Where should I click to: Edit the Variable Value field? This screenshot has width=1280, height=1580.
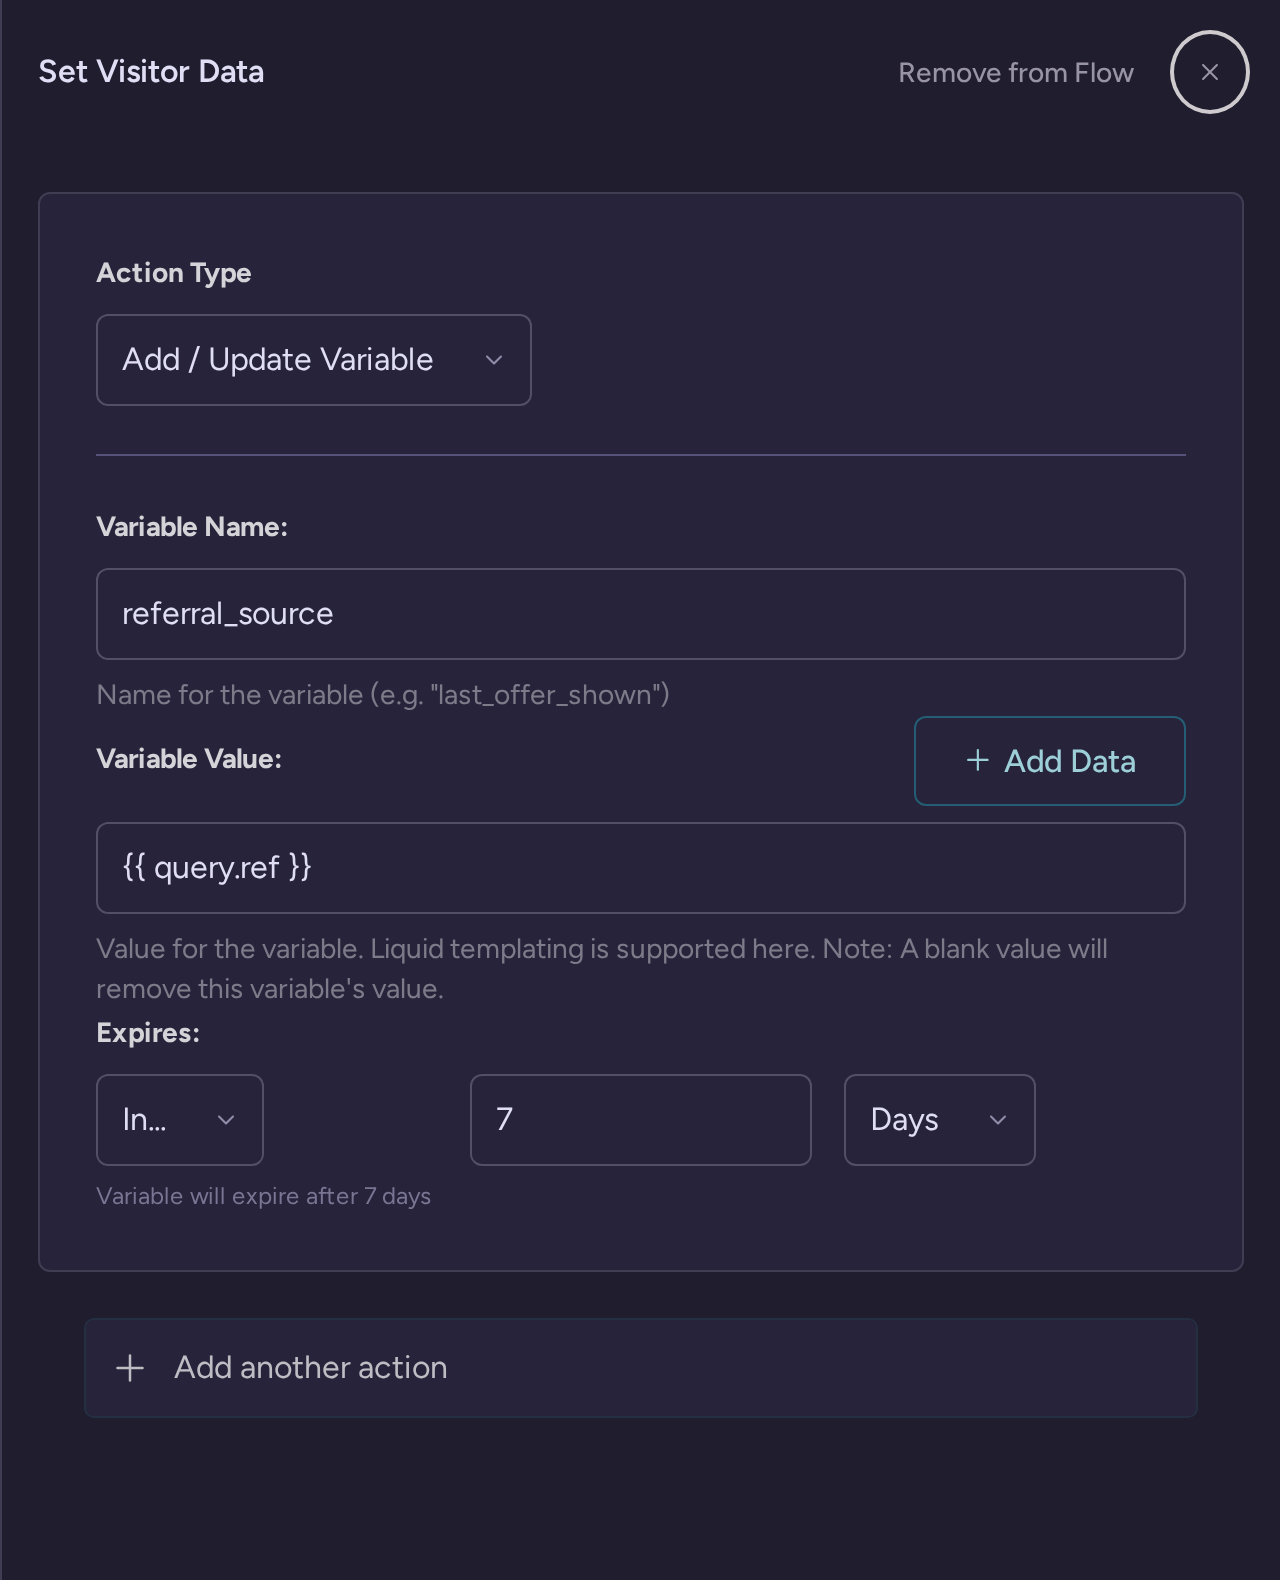pos(641,868)
